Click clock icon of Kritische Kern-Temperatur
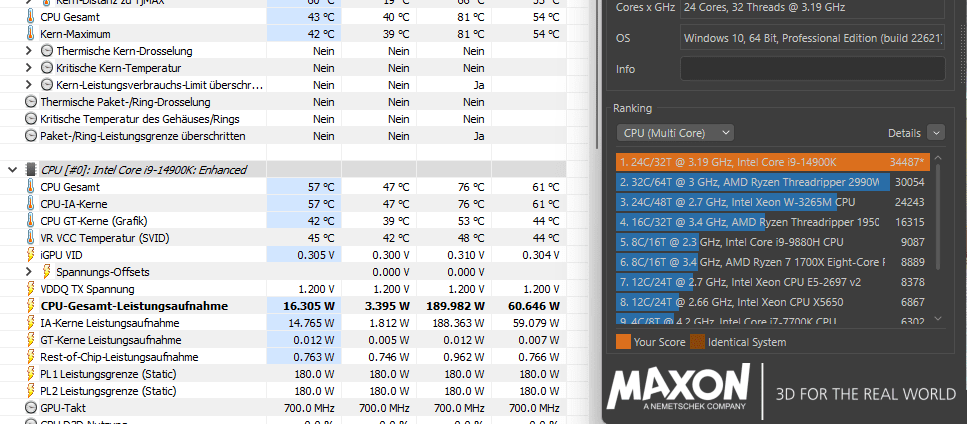Viewport: 967px width, 424px height. [47, 68]
